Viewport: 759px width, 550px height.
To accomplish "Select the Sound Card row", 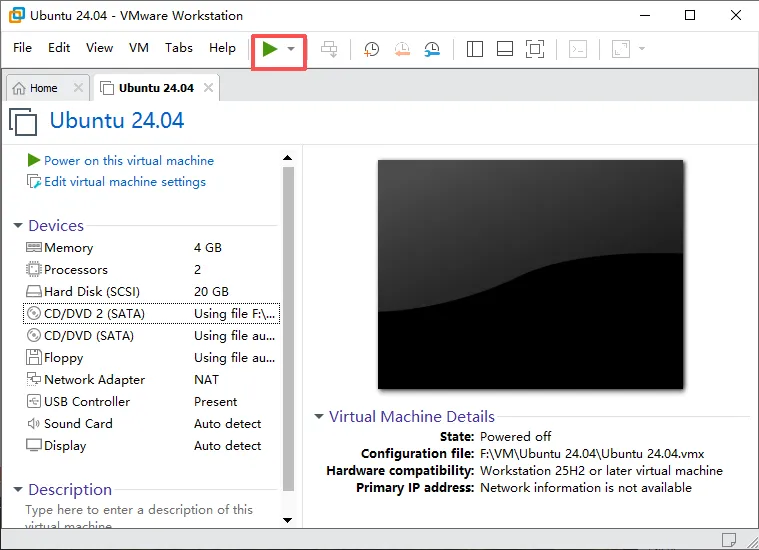I will coord(152,424).
